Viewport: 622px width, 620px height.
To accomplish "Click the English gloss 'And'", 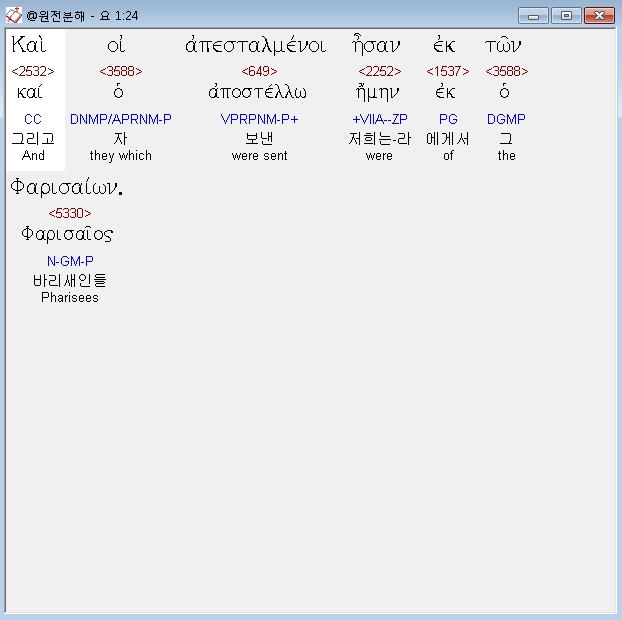I will tap(33, 155).
